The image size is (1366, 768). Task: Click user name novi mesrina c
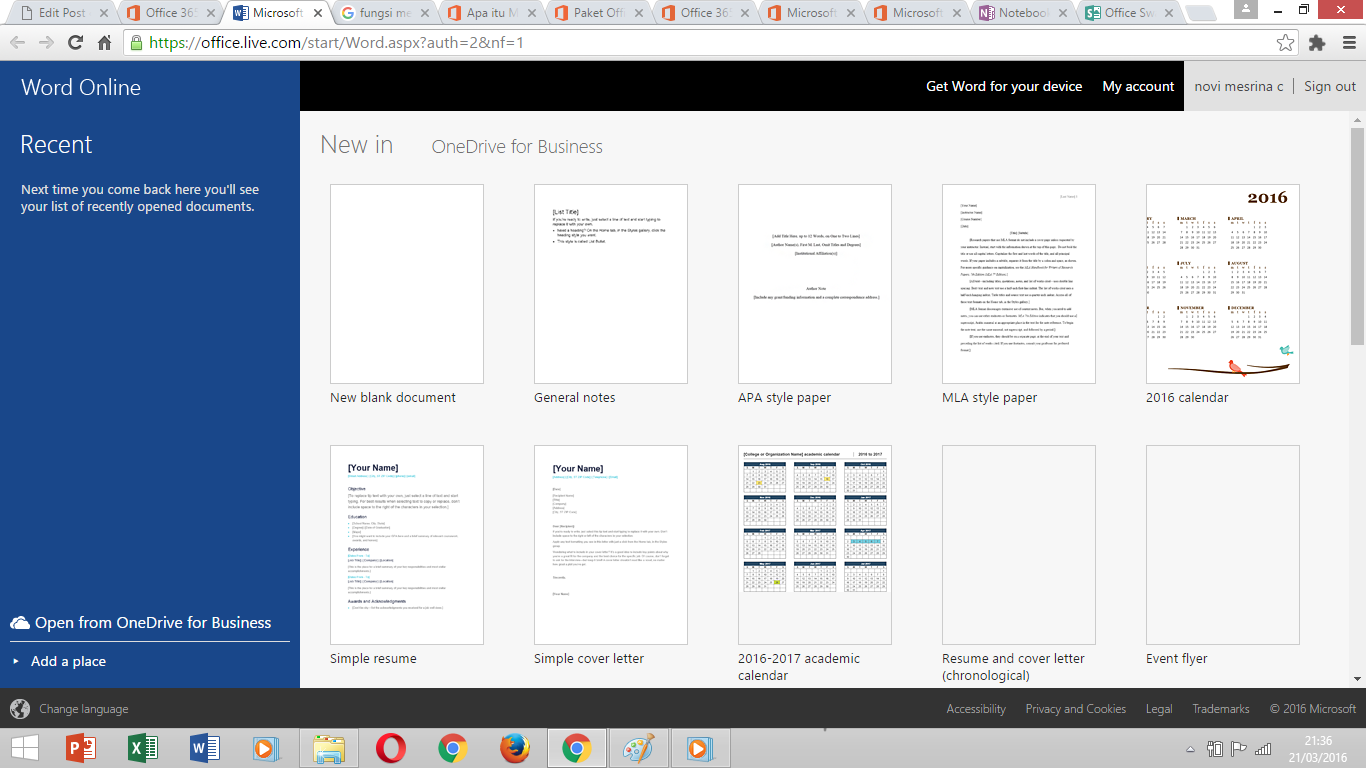coord(1239,86)
